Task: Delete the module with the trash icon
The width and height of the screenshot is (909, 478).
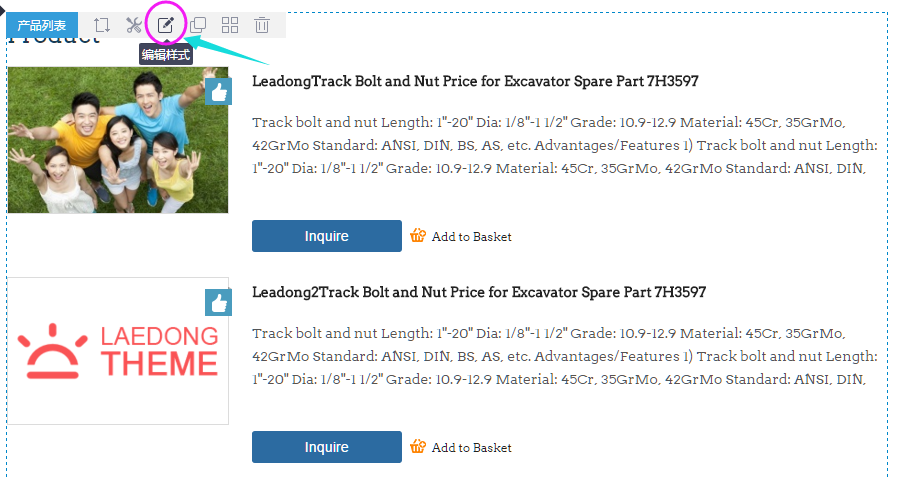Action: (x=261, y=25)
